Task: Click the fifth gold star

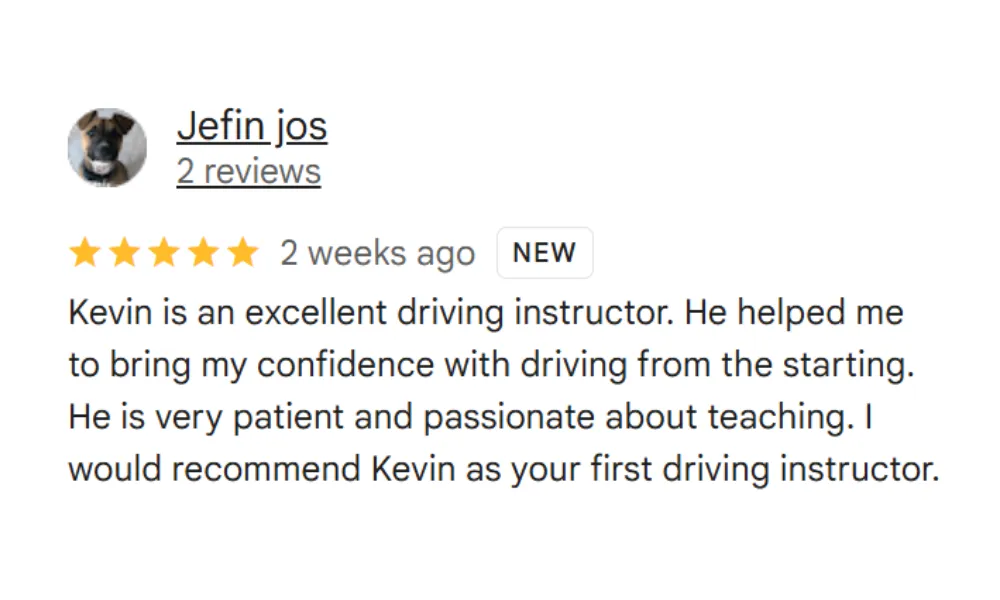Action: pyautogui.click(x=243, y=252)
